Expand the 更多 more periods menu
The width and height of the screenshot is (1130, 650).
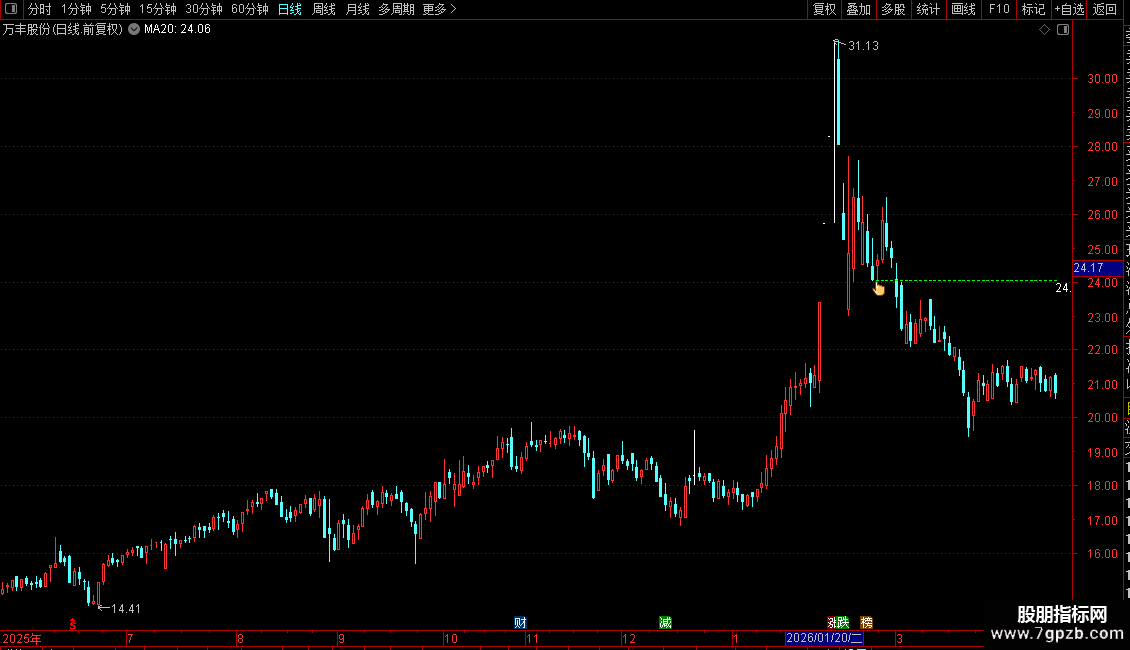[x=439, y=9]
